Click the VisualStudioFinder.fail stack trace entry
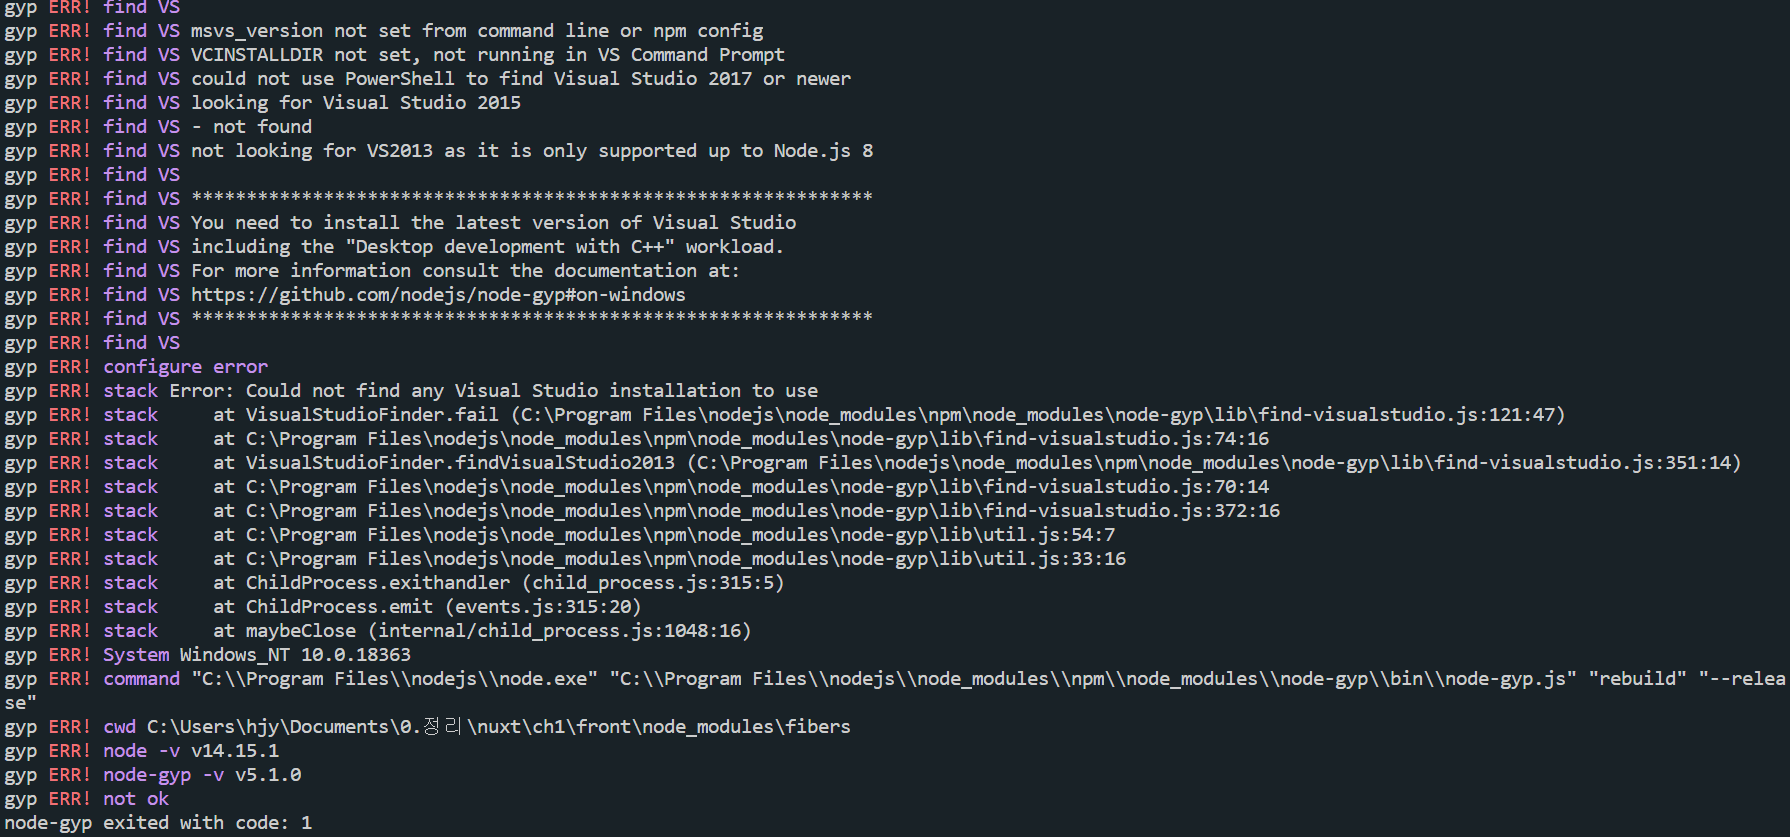Viewport: 1790px width, 837px height. (x=888, y=415)
